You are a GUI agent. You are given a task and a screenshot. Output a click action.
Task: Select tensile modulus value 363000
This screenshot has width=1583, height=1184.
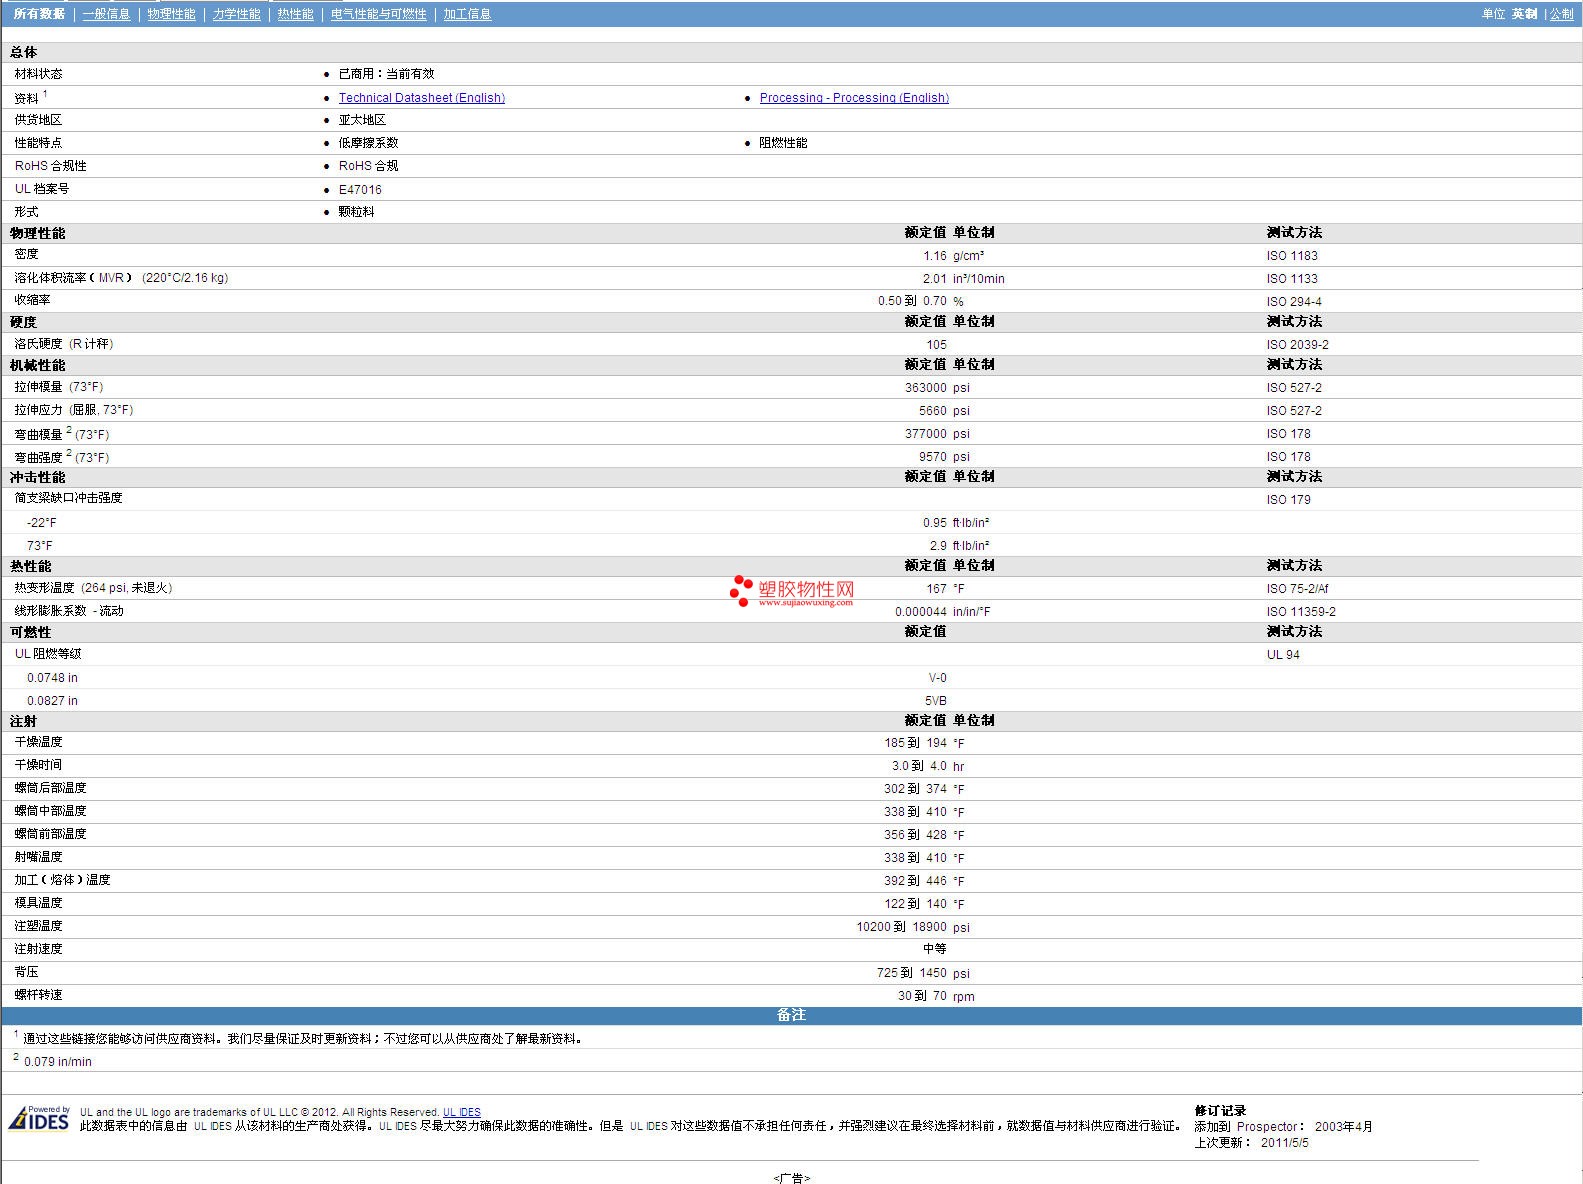click(x=925, y=387)
